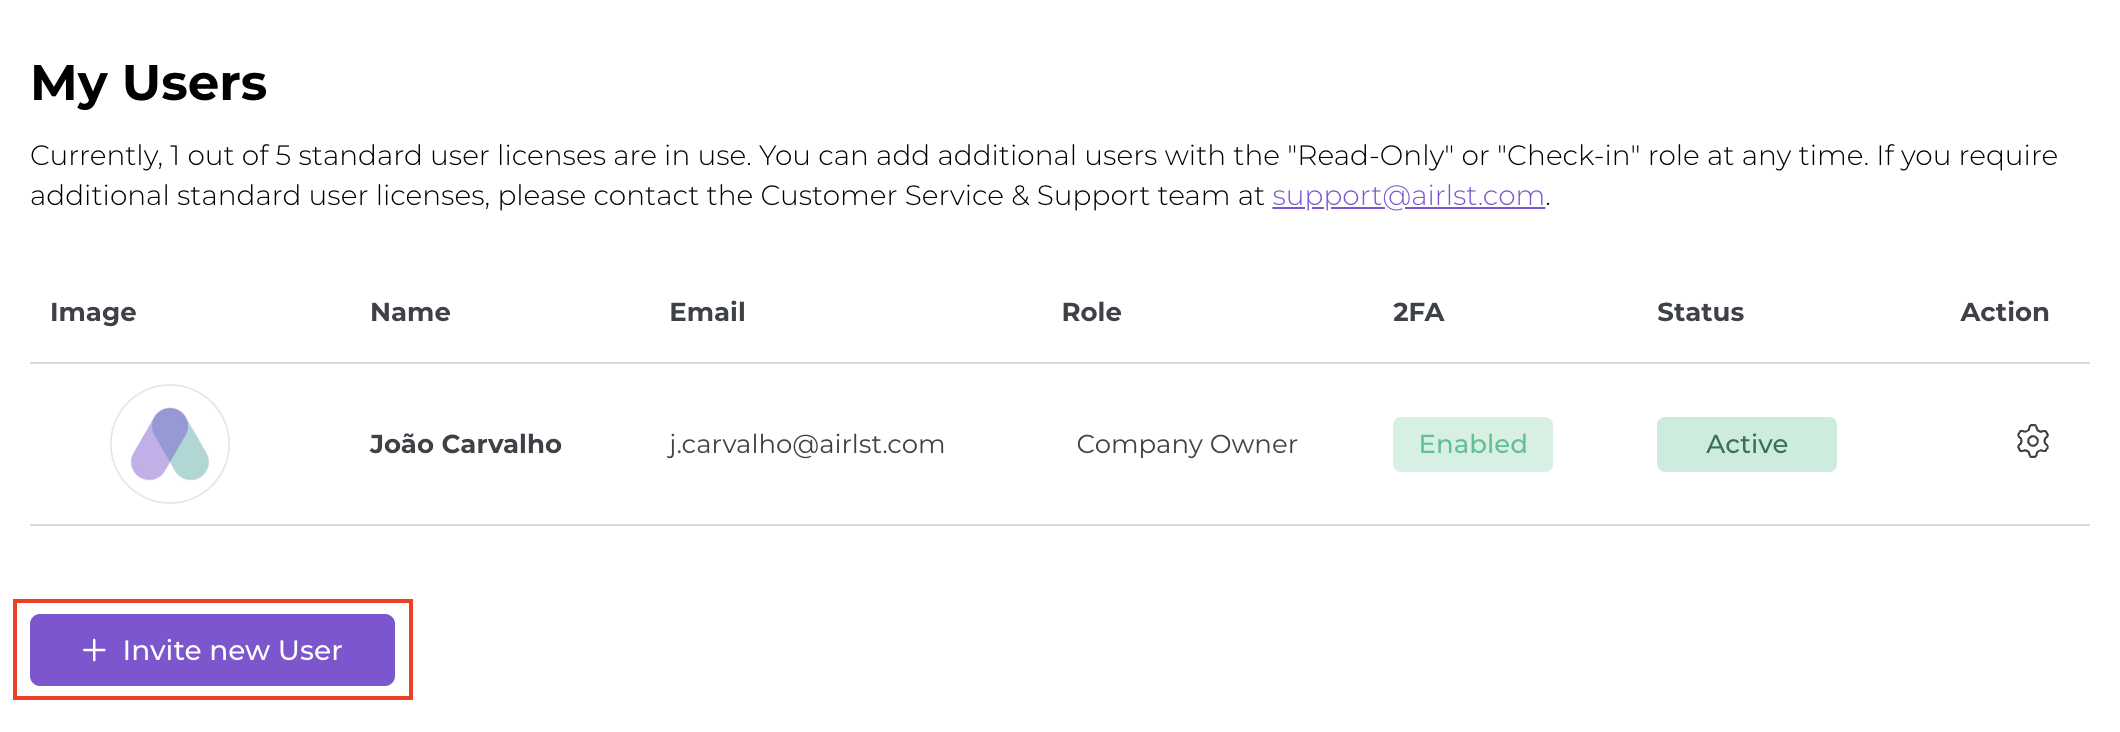The image size is (2120, 732).
Task: Click the Active status badge
Action: pos(1746,444)
